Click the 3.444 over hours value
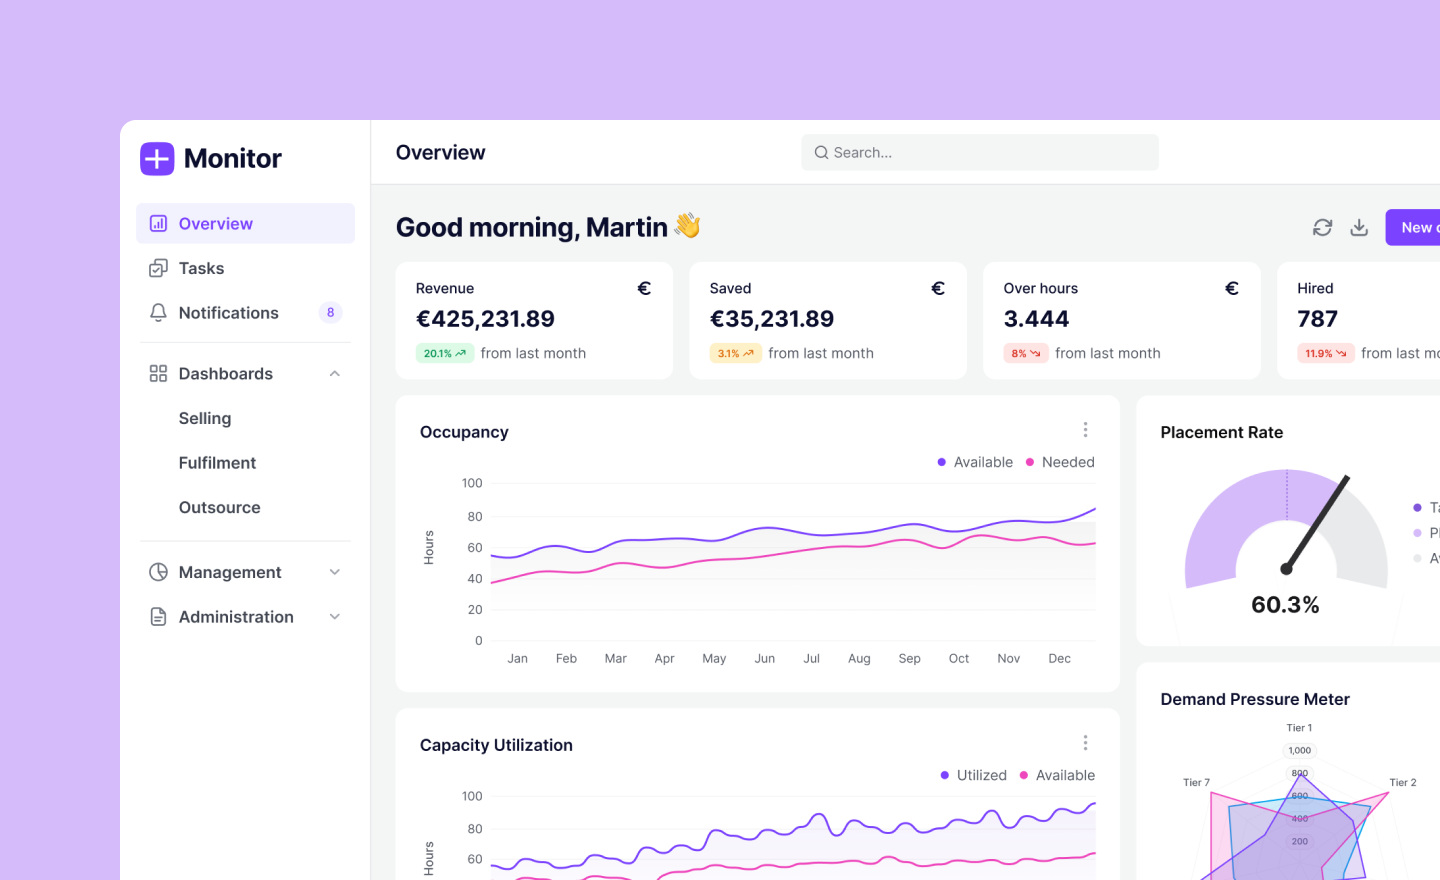 (1036, 319)
